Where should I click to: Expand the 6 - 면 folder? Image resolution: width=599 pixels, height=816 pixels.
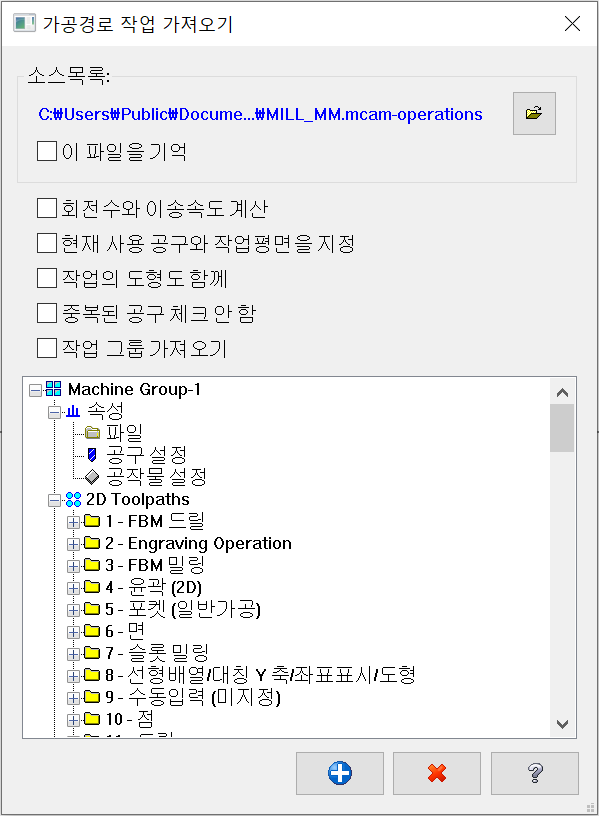[73, 632]
